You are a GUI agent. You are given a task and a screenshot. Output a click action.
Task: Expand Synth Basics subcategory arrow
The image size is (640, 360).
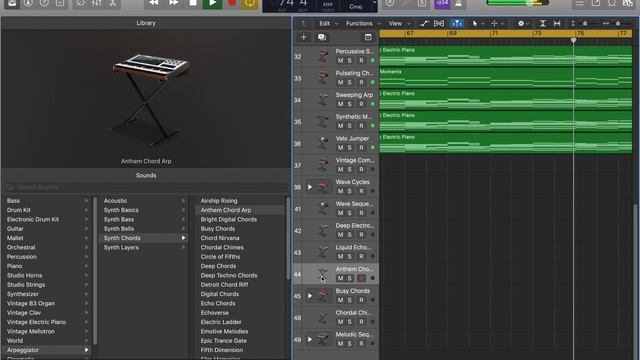183,210
